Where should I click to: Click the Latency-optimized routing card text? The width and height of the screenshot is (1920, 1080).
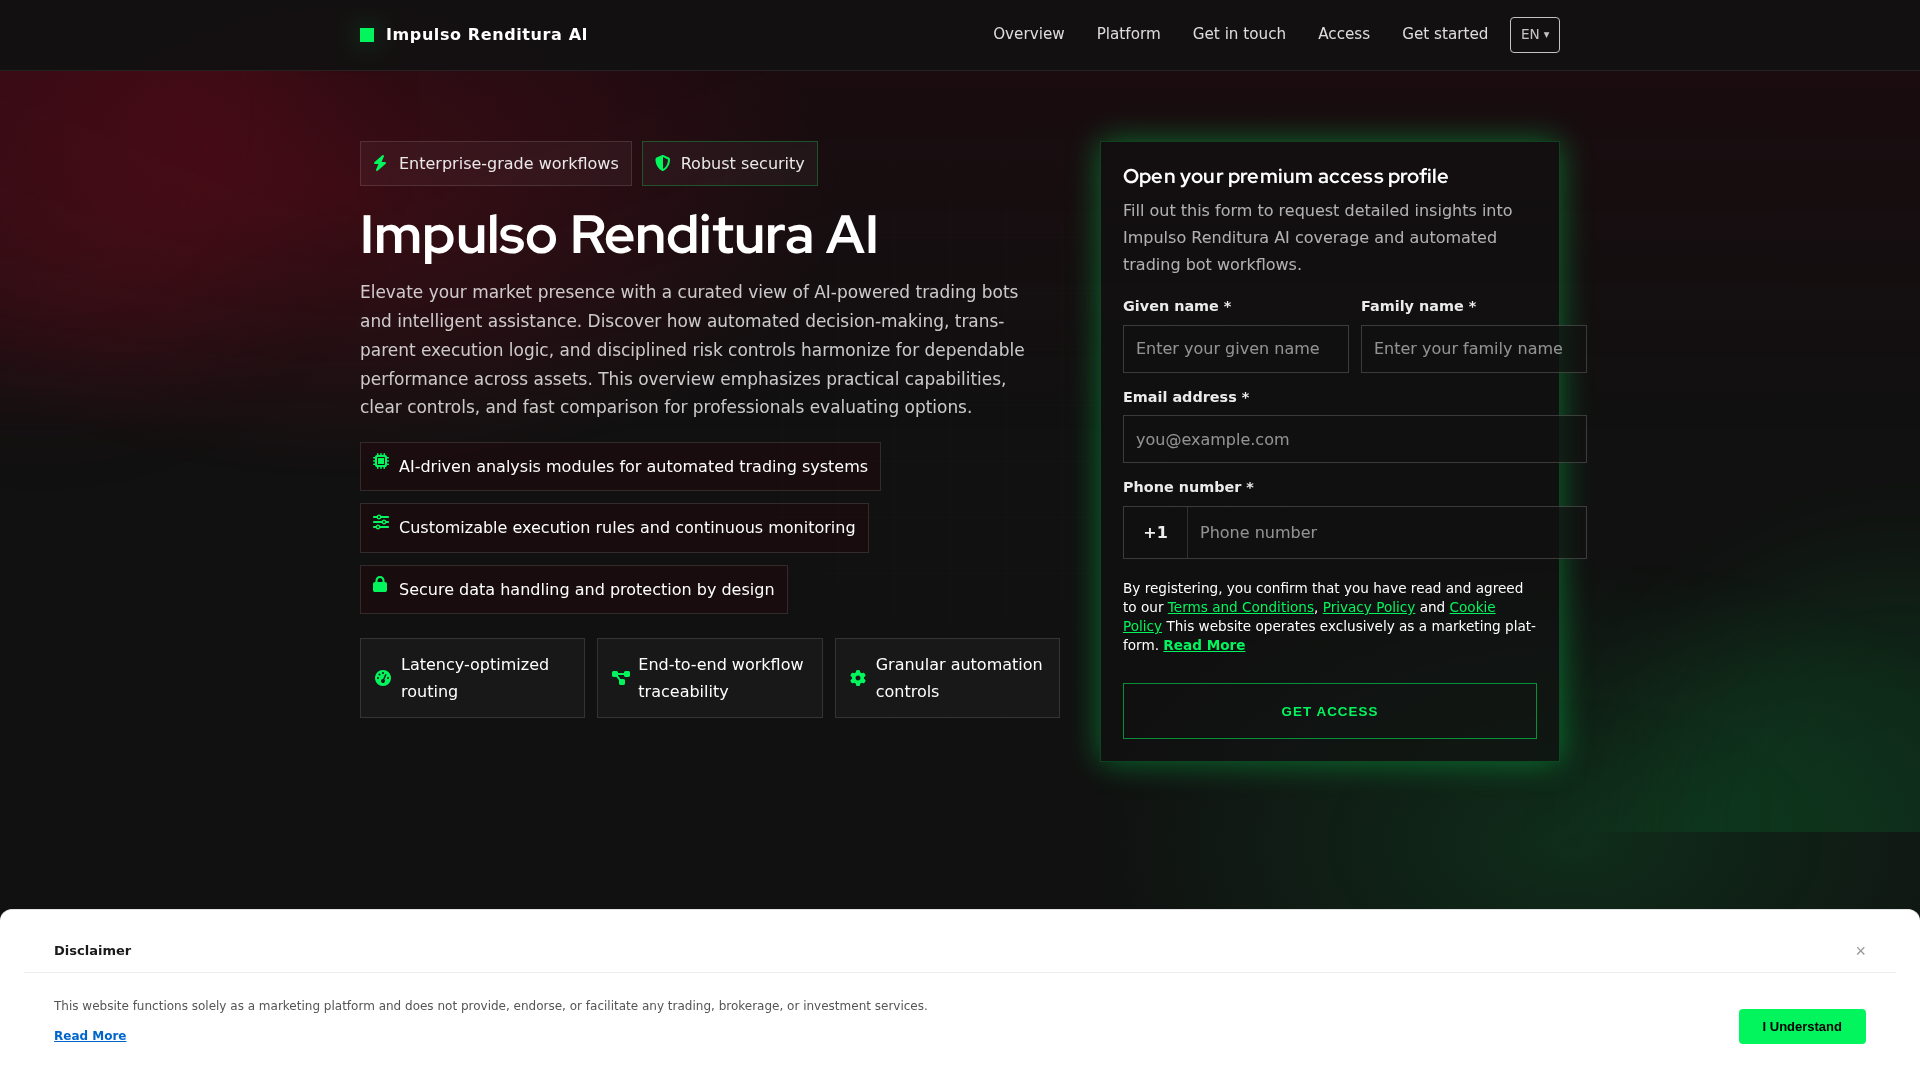475,678
